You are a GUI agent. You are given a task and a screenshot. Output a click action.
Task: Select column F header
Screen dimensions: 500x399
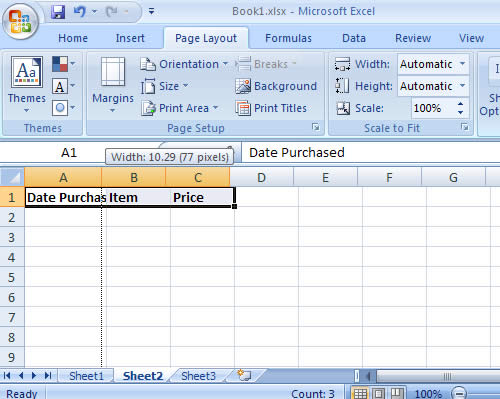coord(389,177)
